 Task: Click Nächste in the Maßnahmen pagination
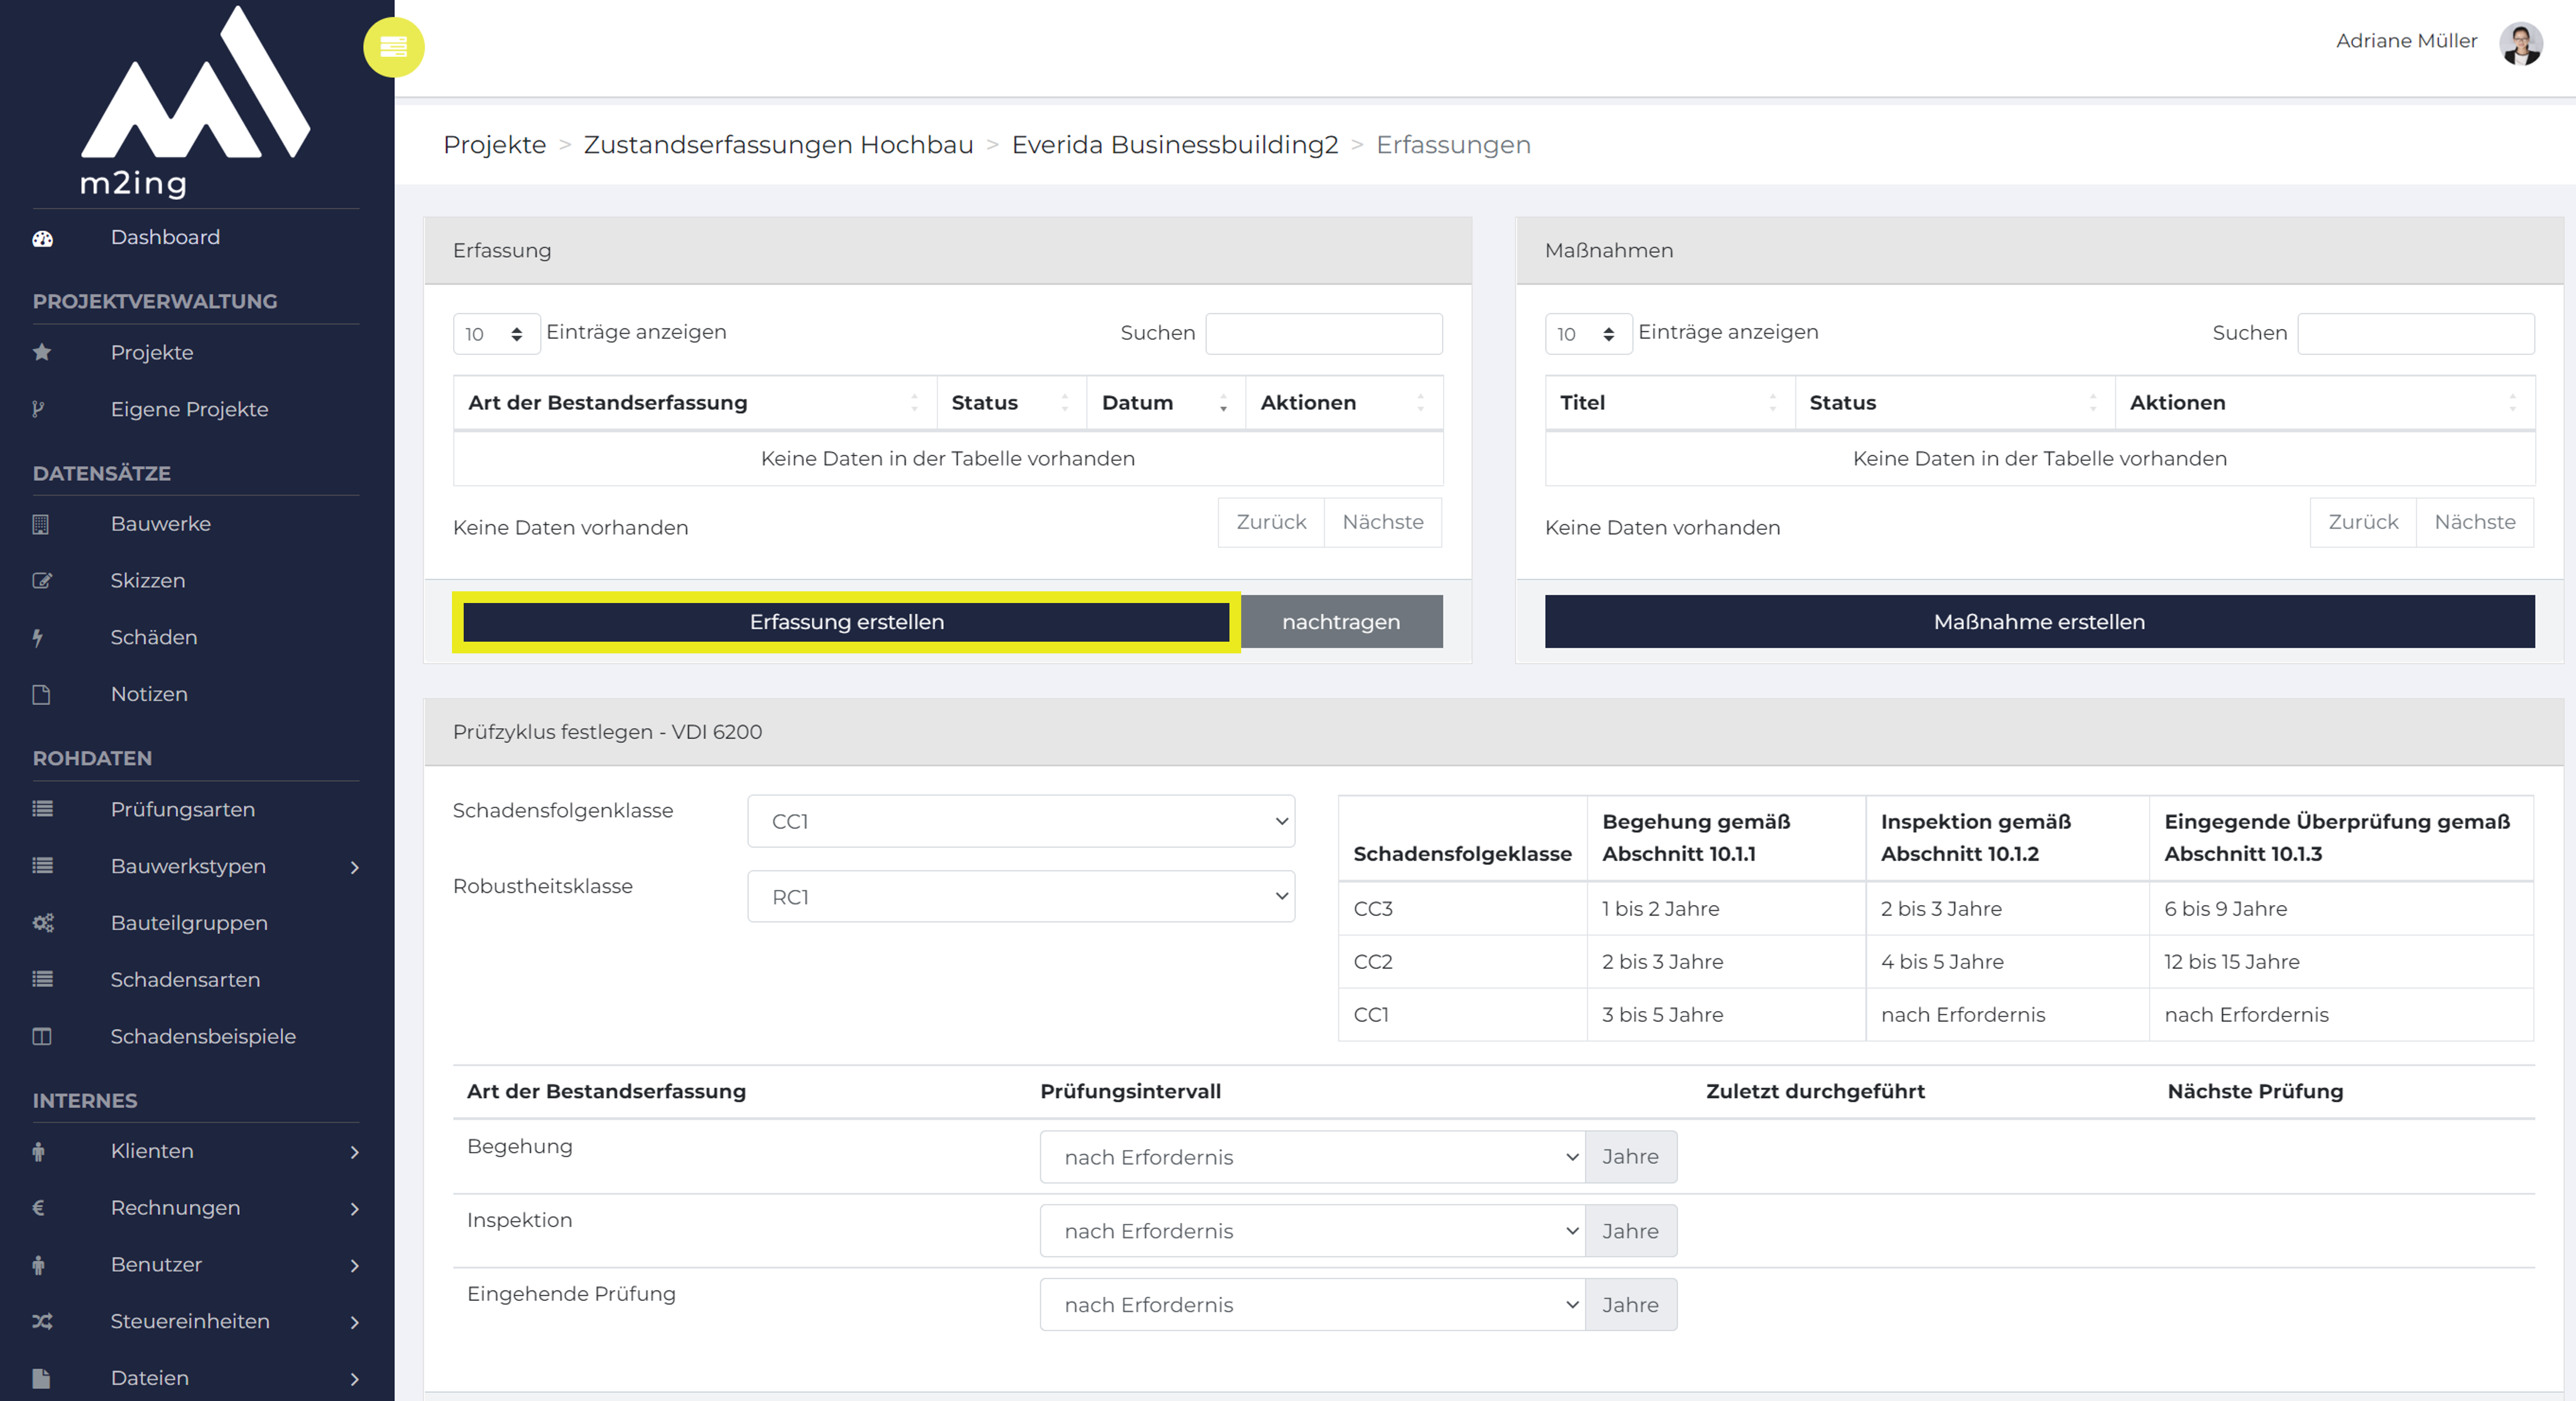coord(2474,522)
